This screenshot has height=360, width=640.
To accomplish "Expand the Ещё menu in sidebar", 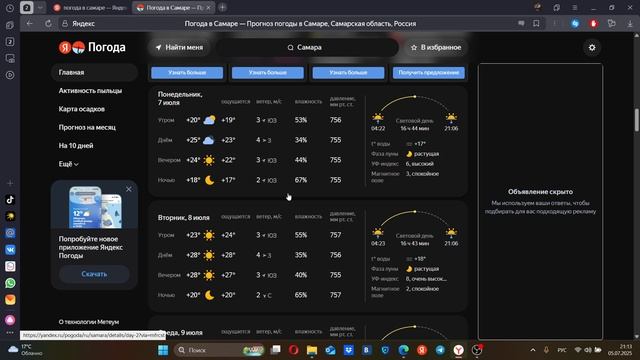I will pos(68,164).
